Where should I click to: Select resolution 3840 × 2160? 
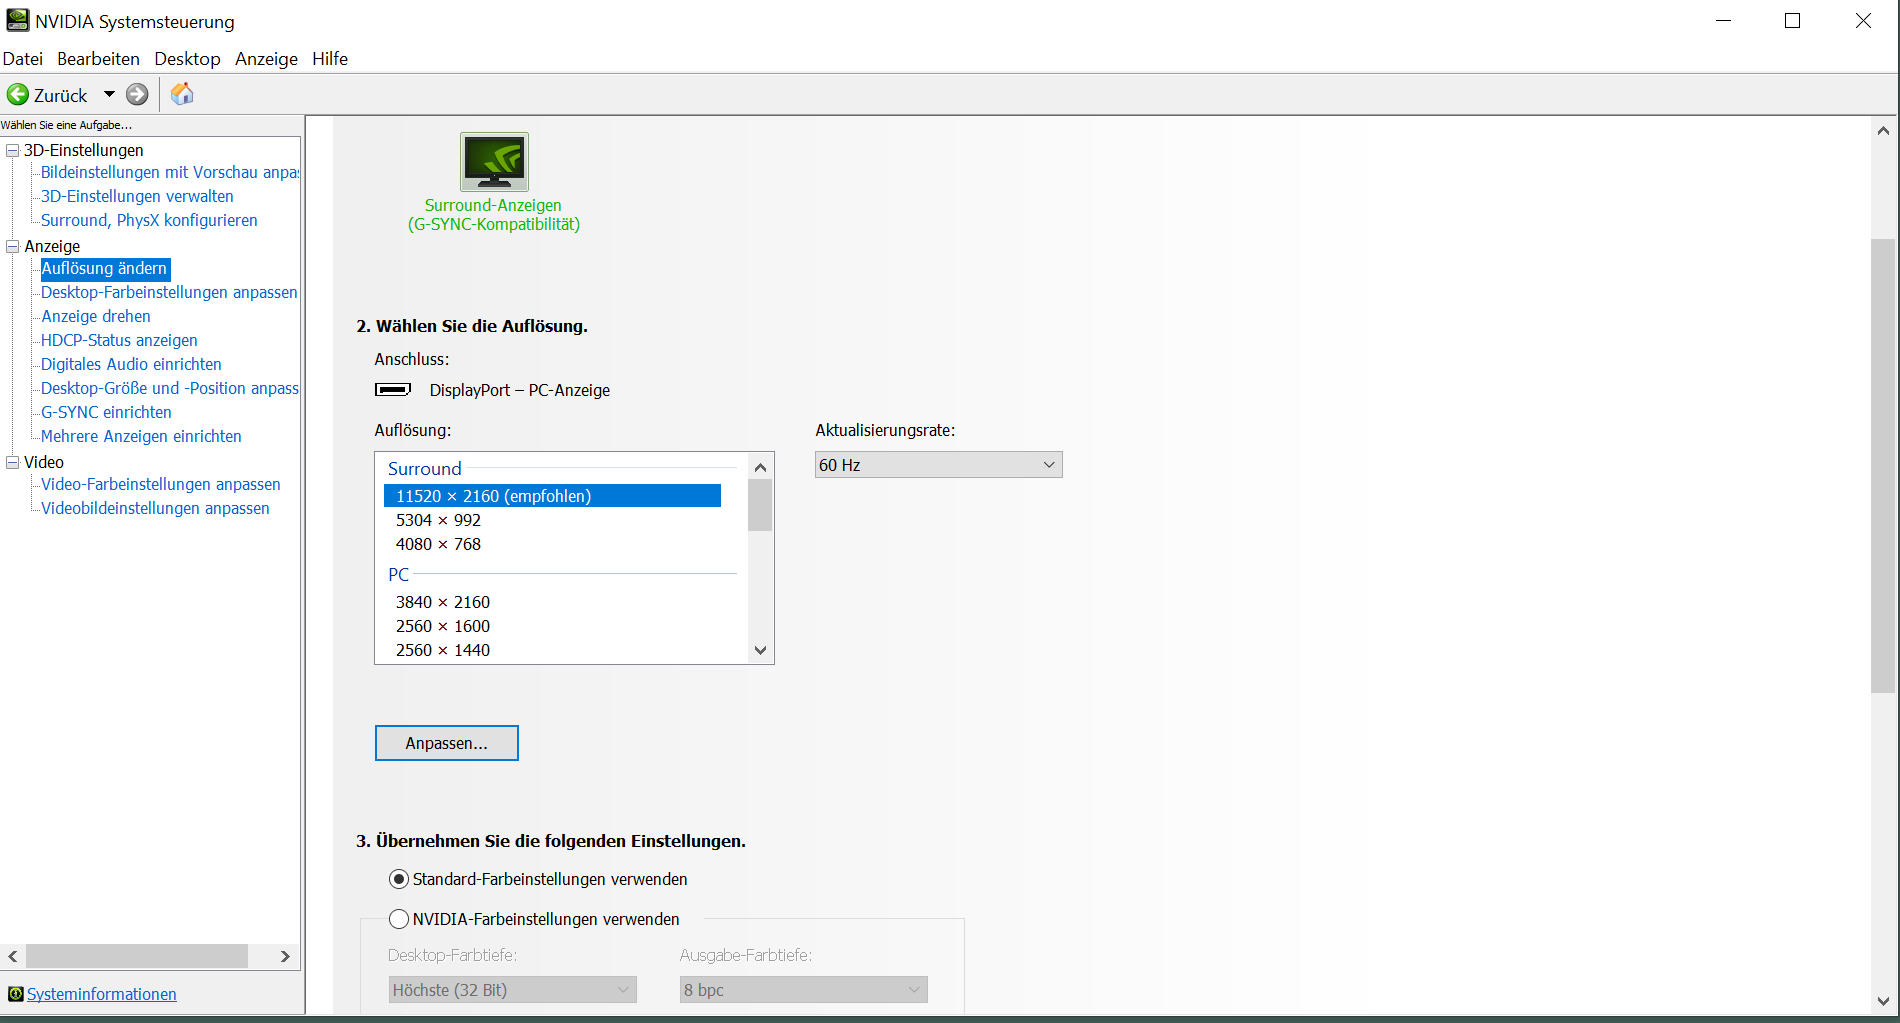552,602
